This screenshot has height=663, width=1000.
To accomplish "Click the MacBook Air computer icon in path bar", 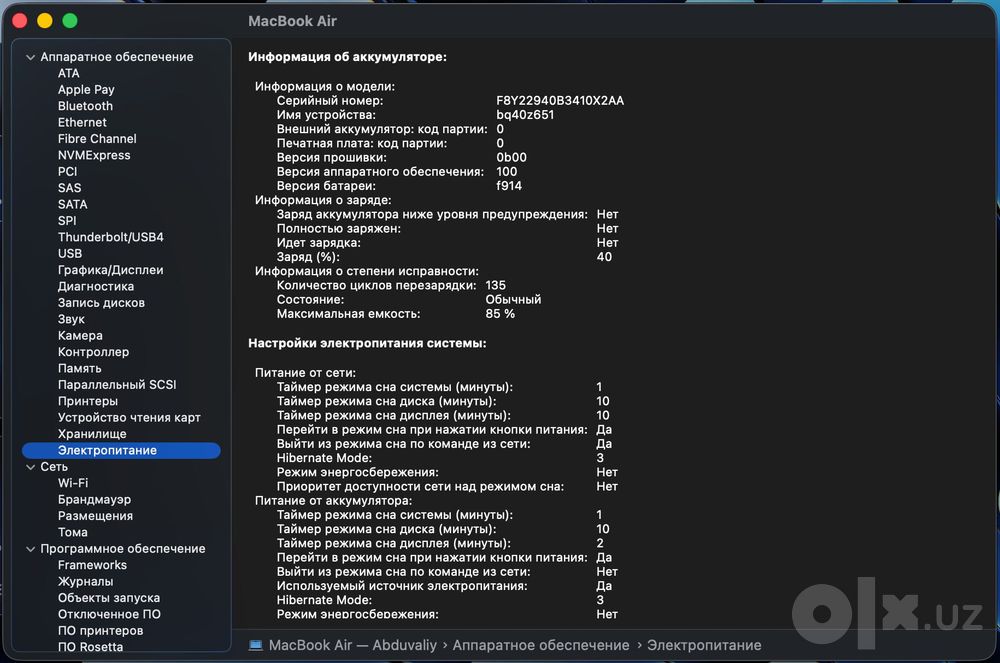I will tap(256, 645).
